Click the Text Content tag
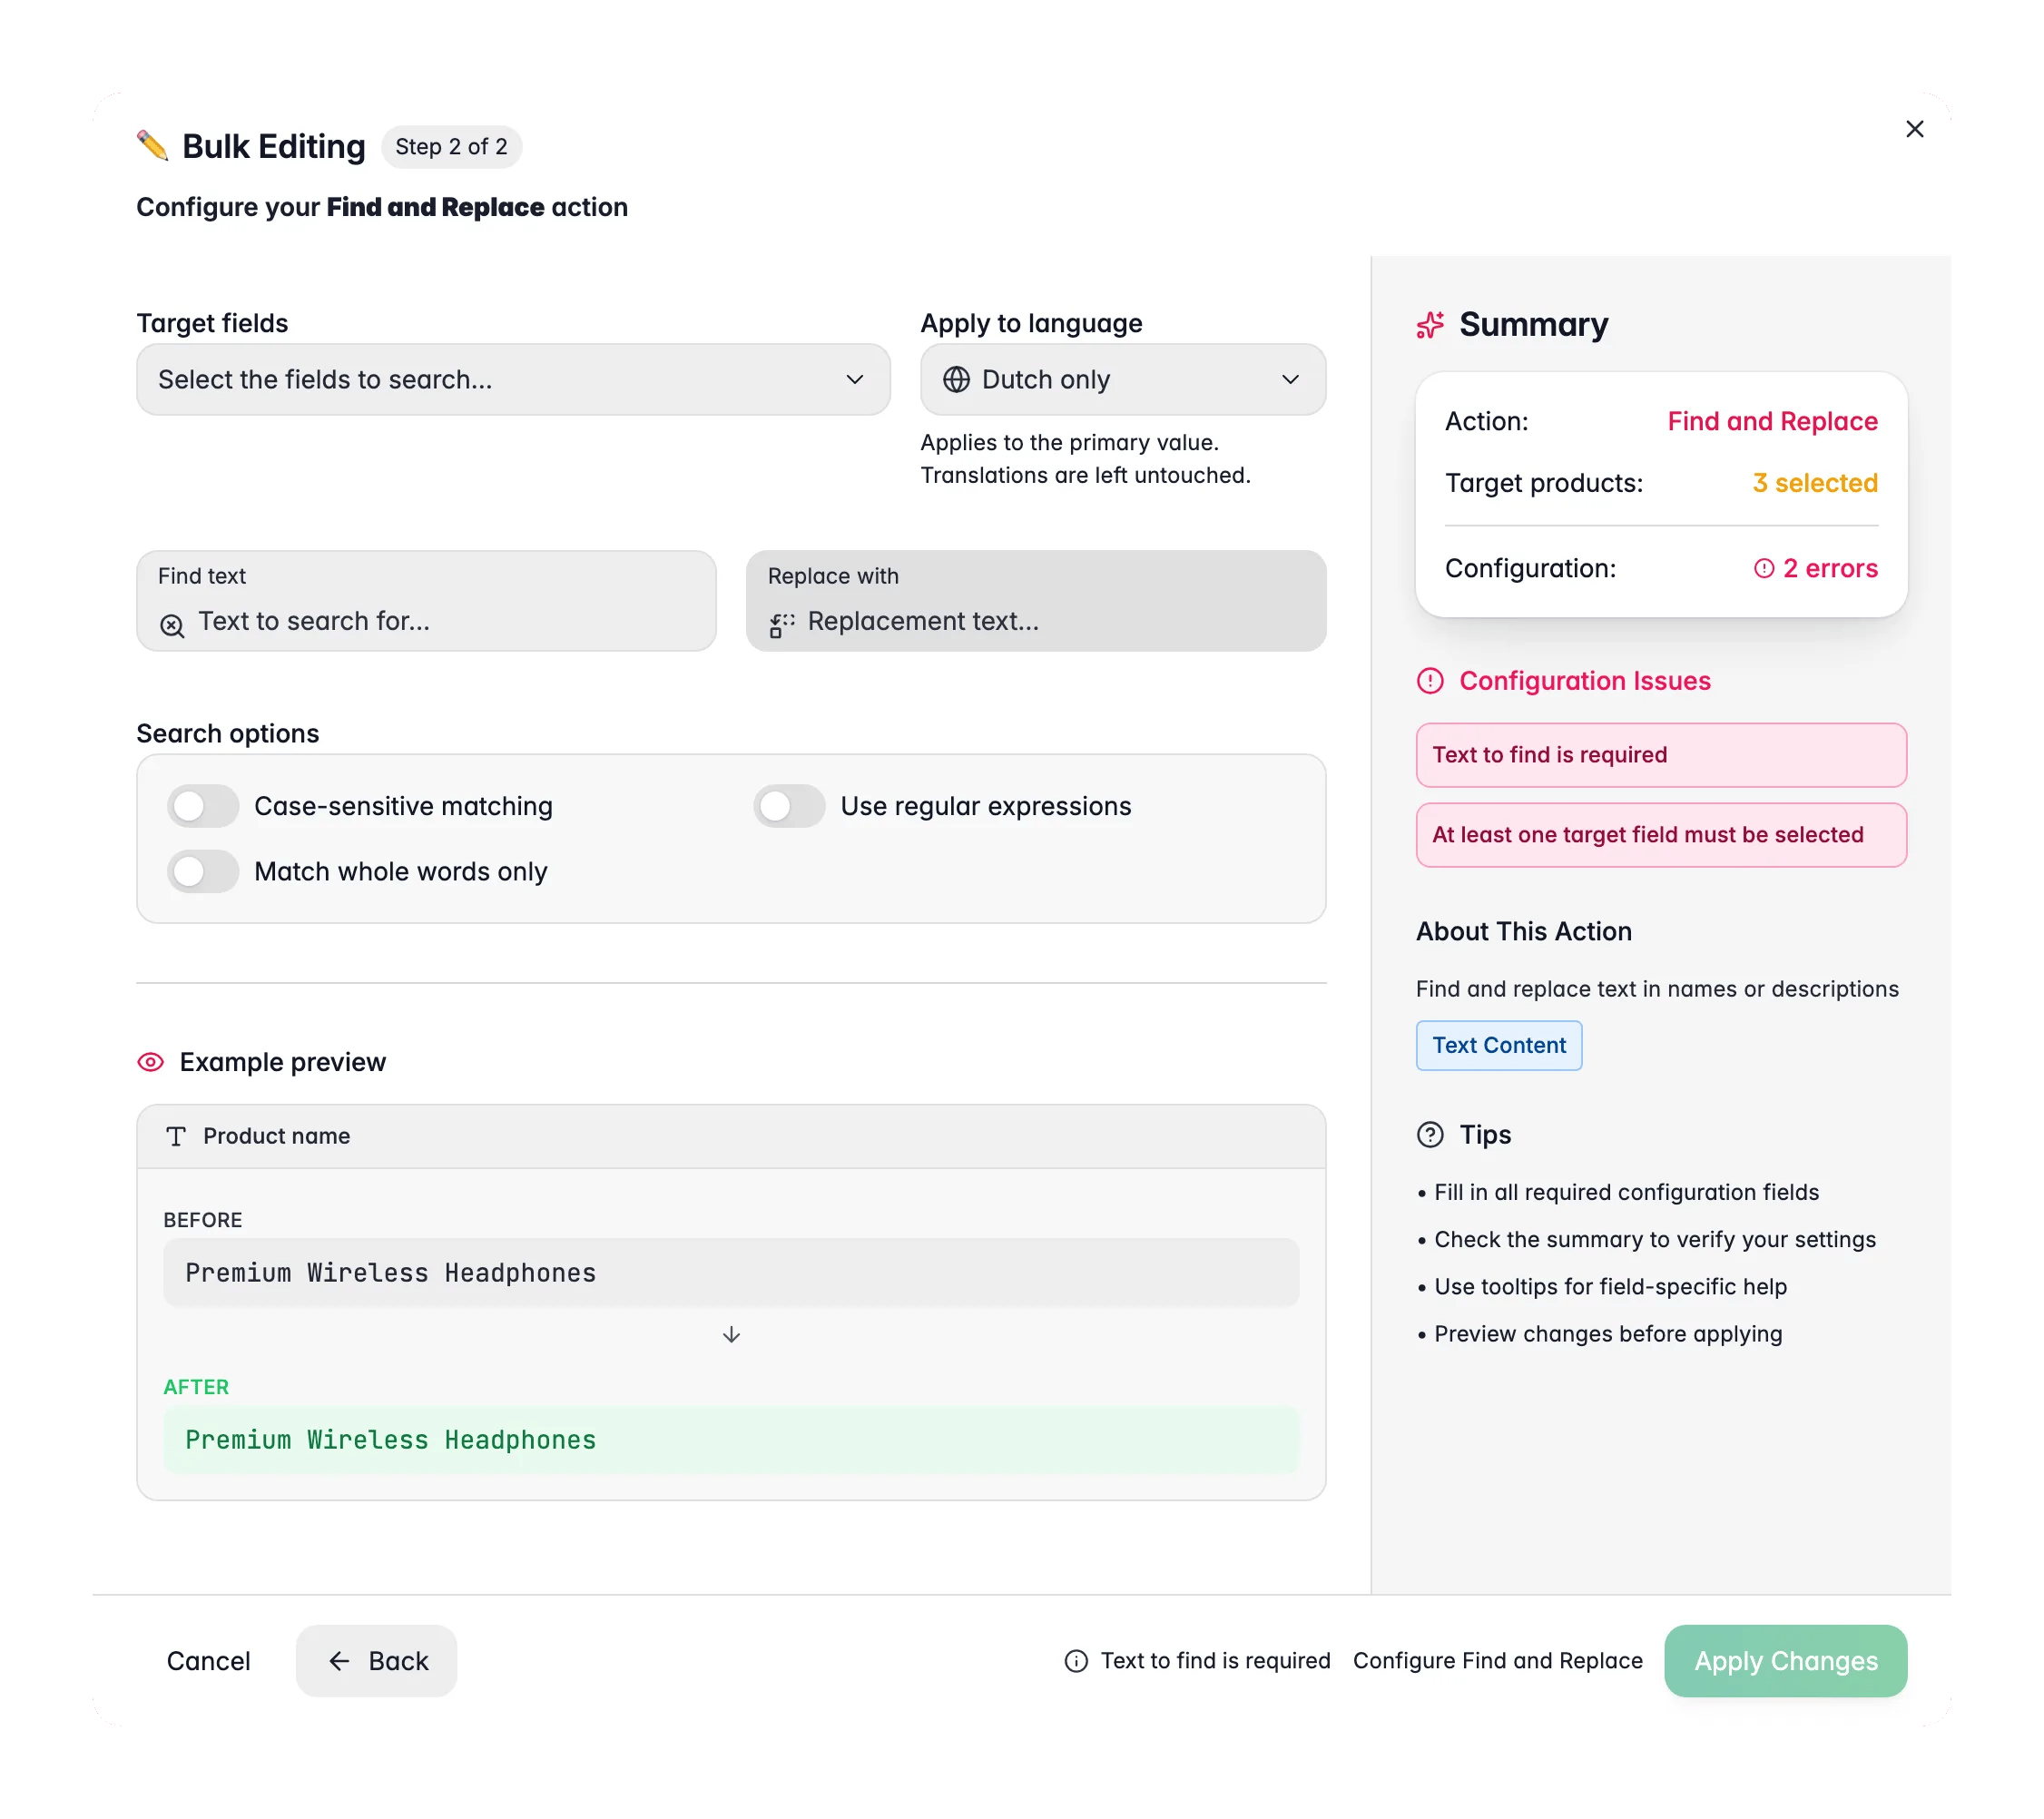2044x1819 pixels. click(1498, 1046)
